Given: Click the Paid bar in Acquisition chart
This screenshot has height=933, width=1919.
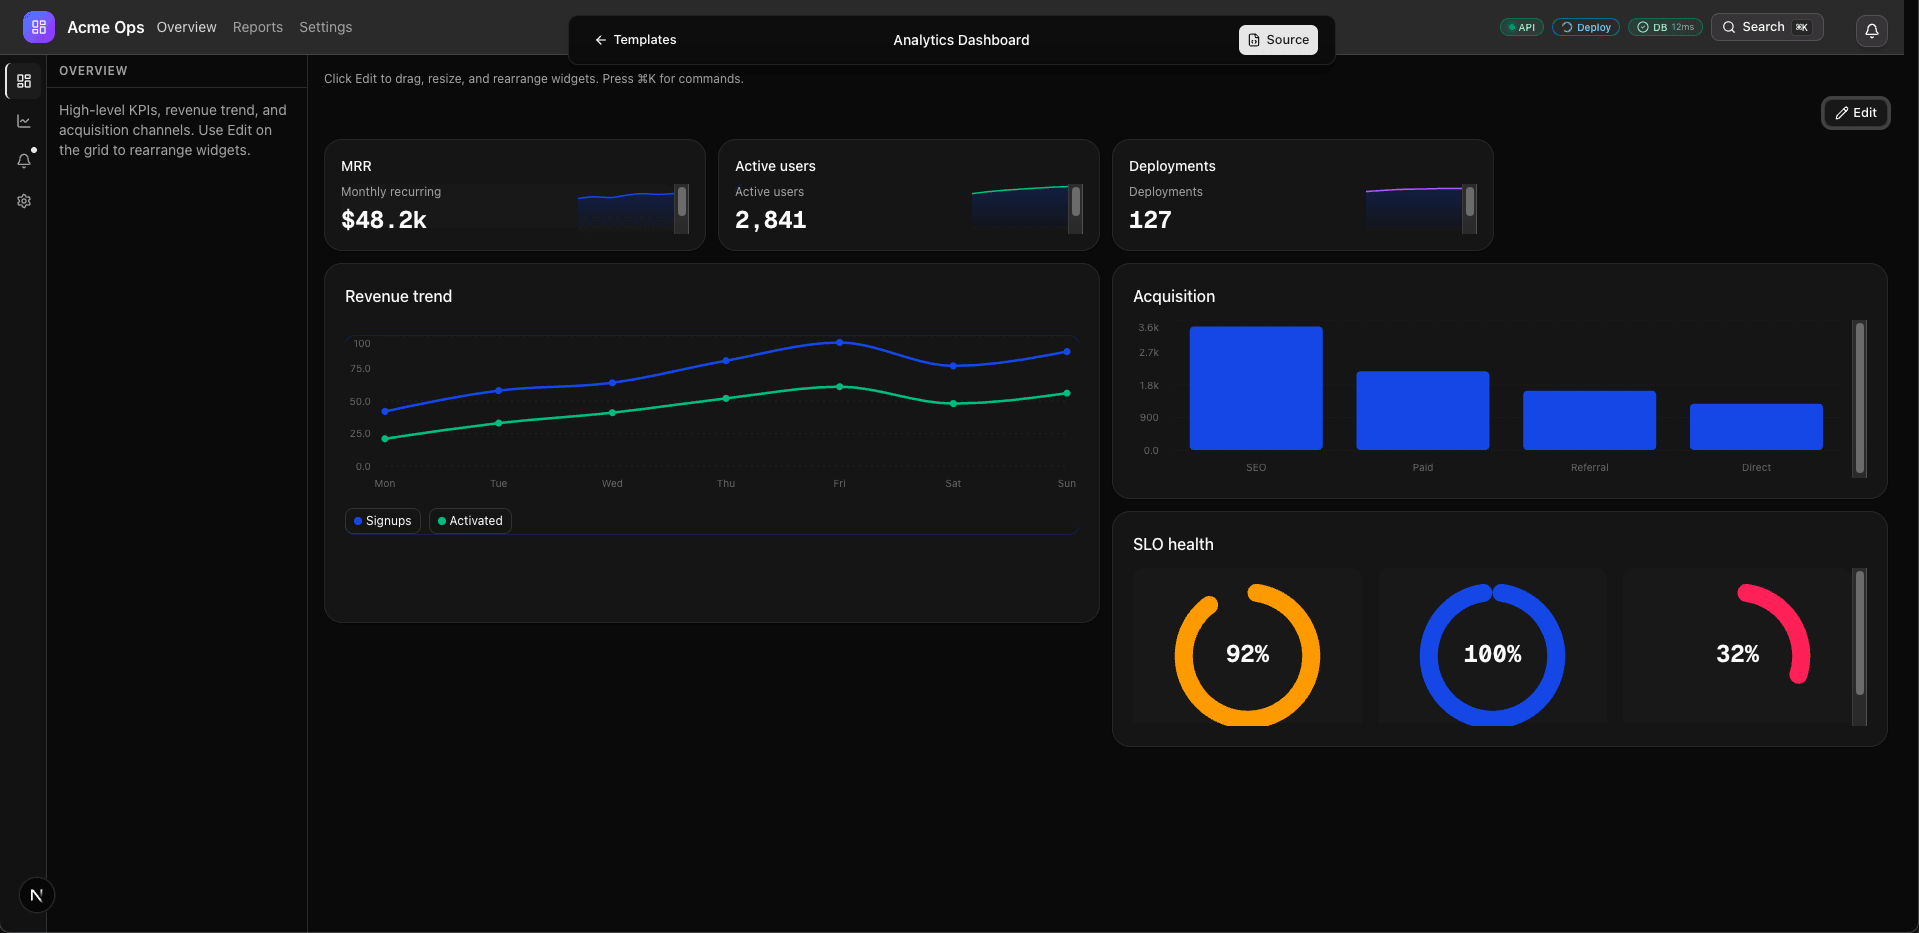Looking at the screenshot, I should tap(1423, 411).
